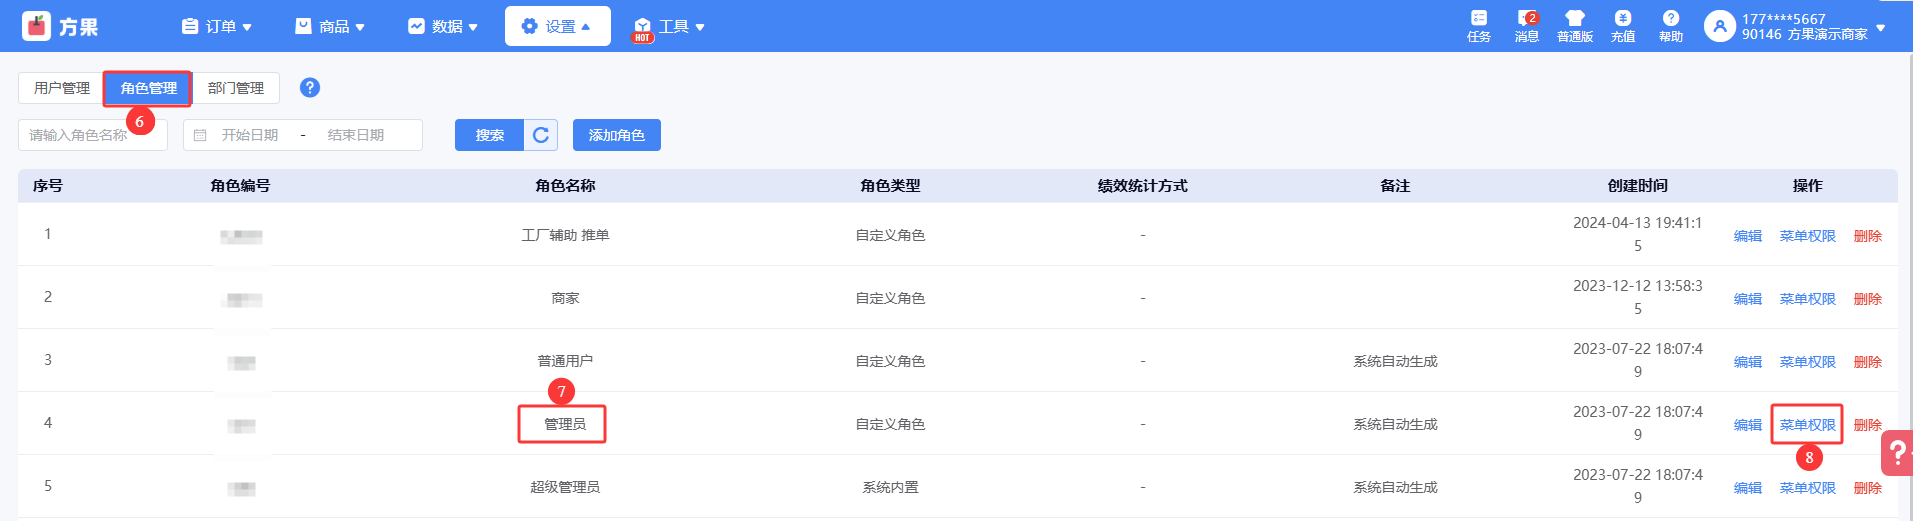Expand the 商品 dropdown menu
This screenshot has width=1913, height=521.
point(330,27)
